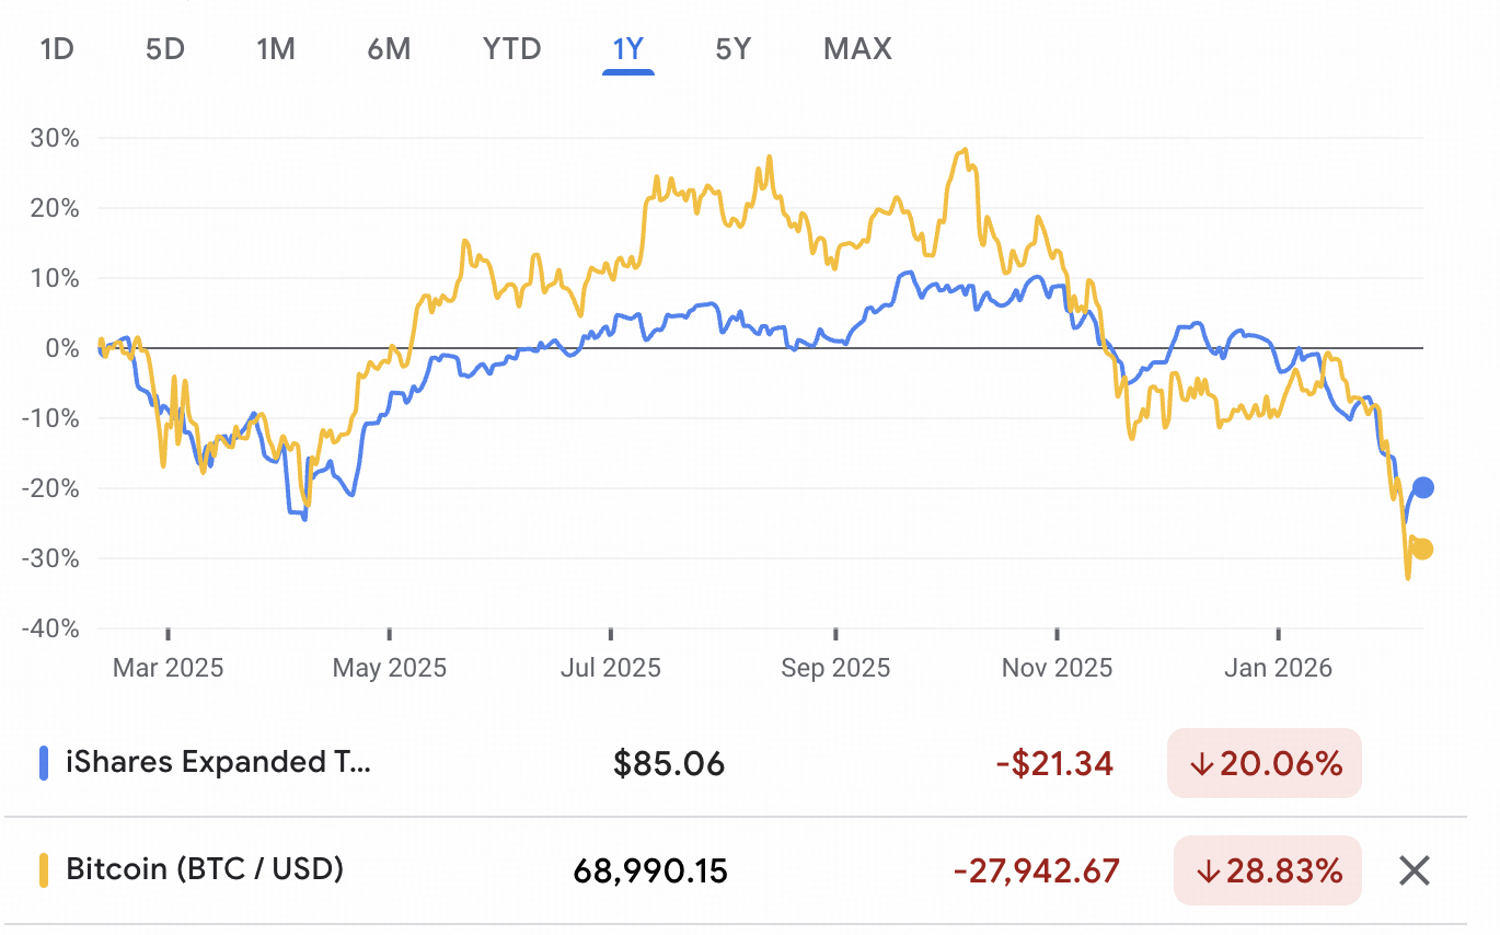The width and height of the screenshot is (1500, 935).
Task: Click the Sep 2025 axis label
Action: pos(835,668)
